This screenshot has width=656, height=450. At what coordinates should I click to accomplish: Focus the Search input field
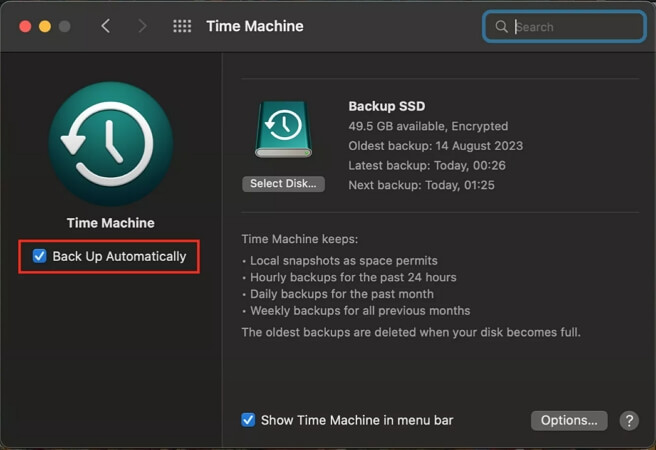[564, 27]
